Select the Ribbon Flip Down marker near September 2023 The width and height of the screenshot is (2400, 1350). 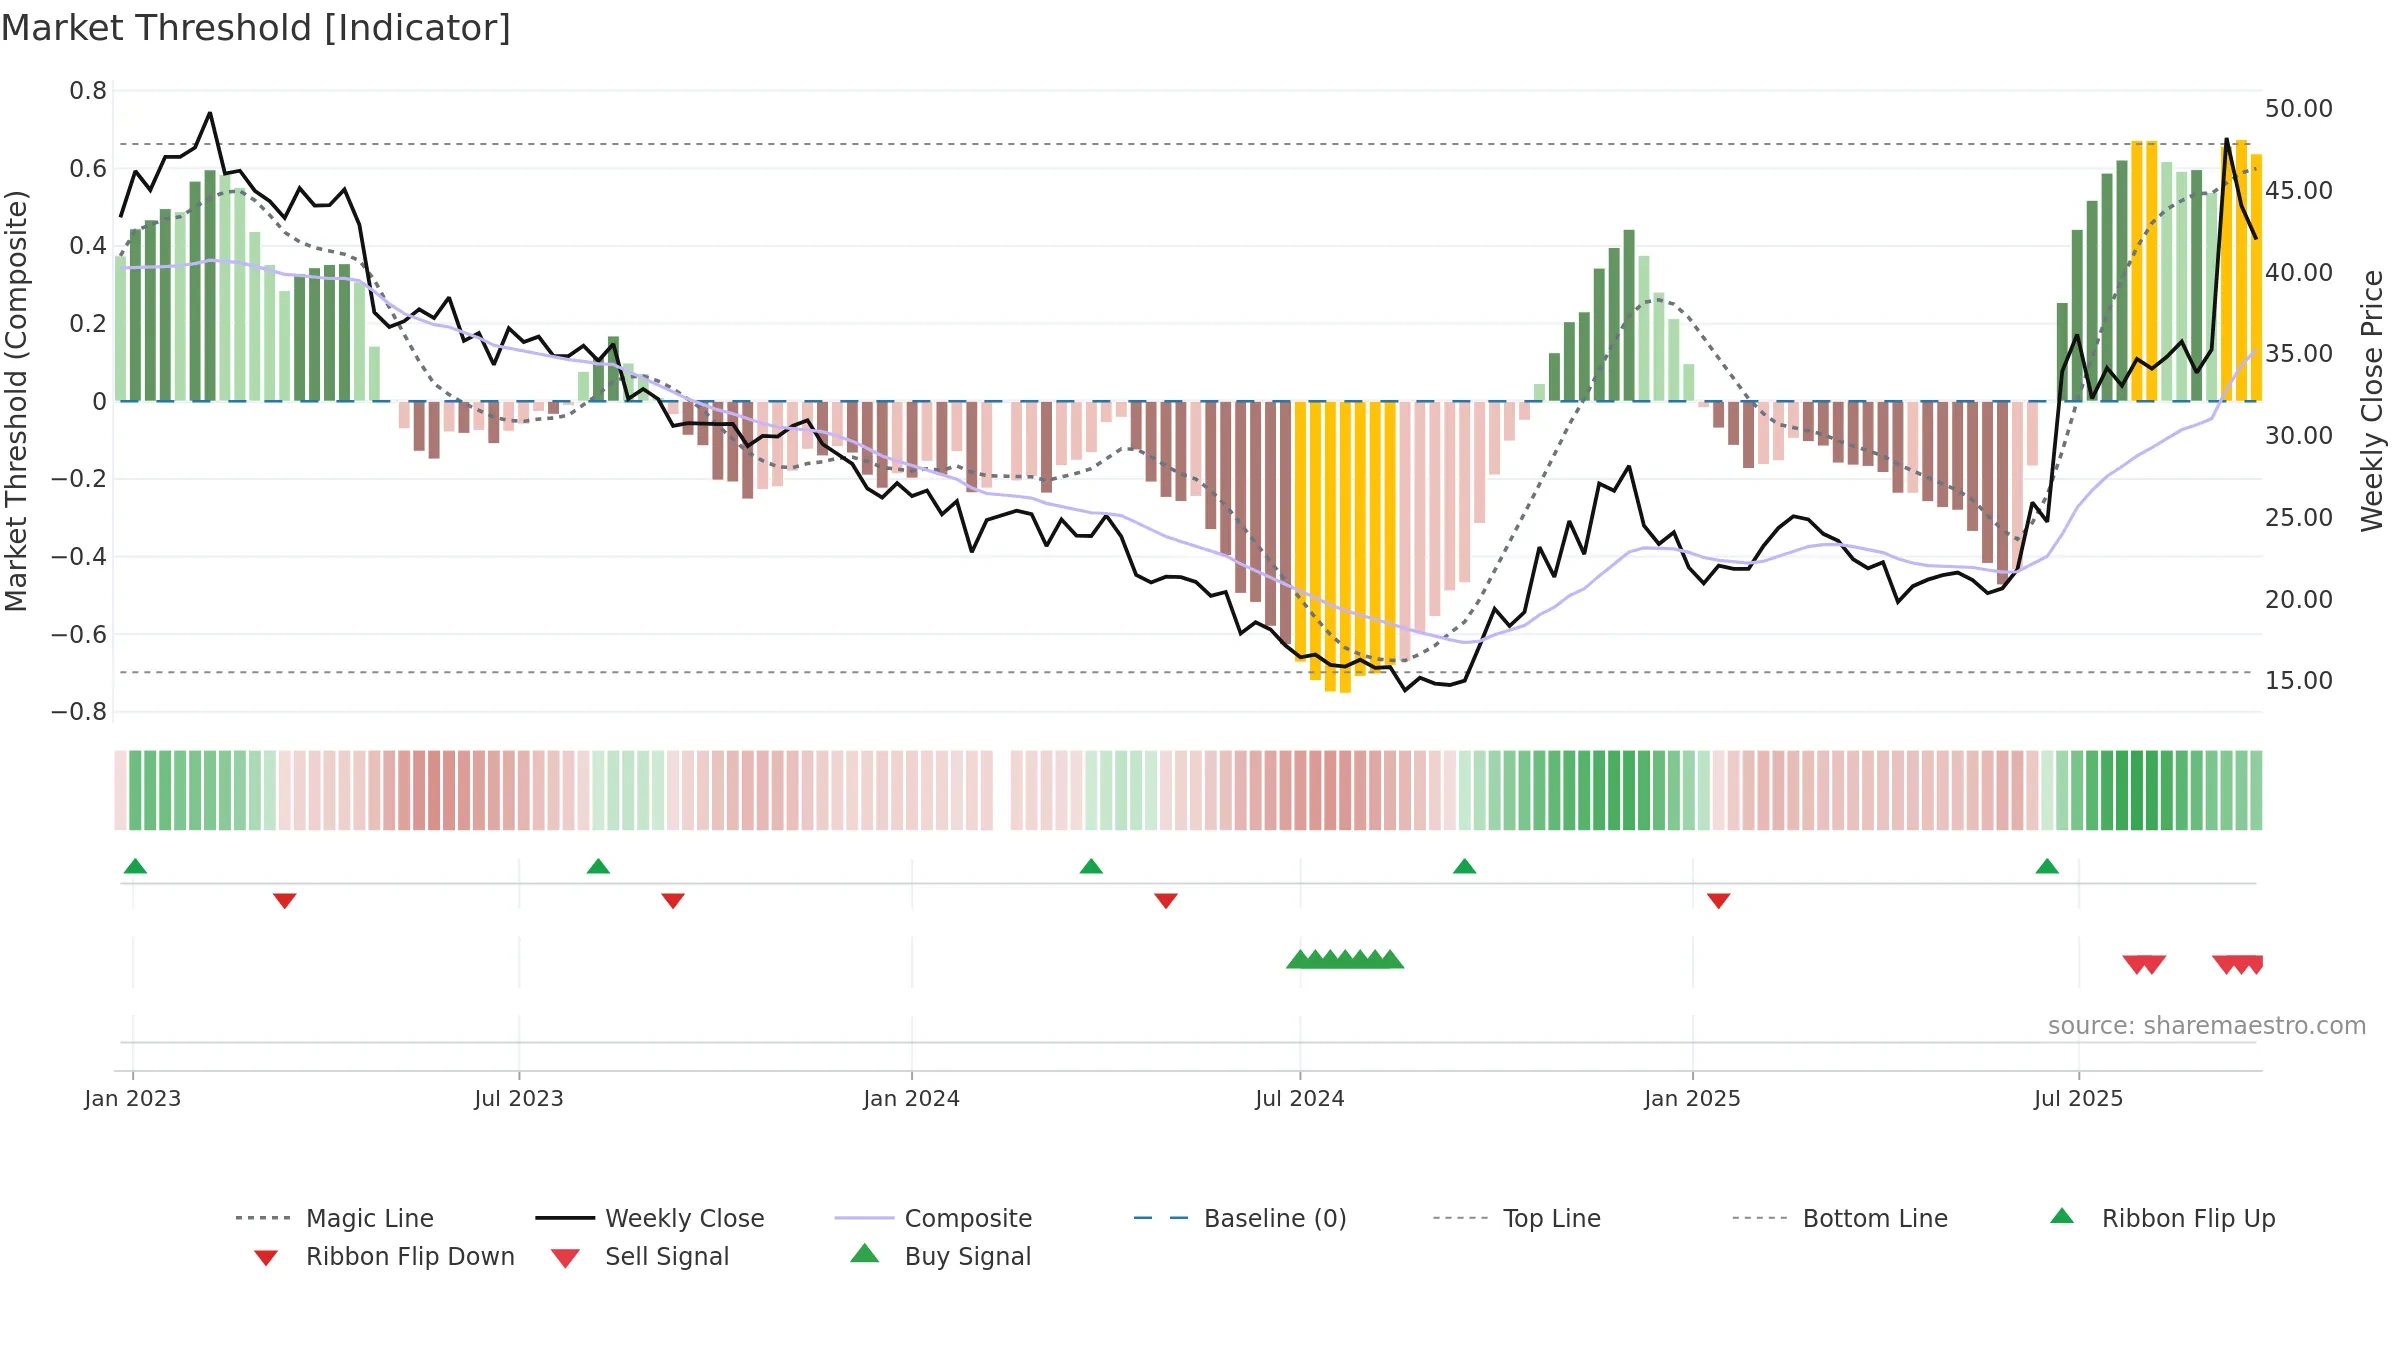(x=673, y=901)
